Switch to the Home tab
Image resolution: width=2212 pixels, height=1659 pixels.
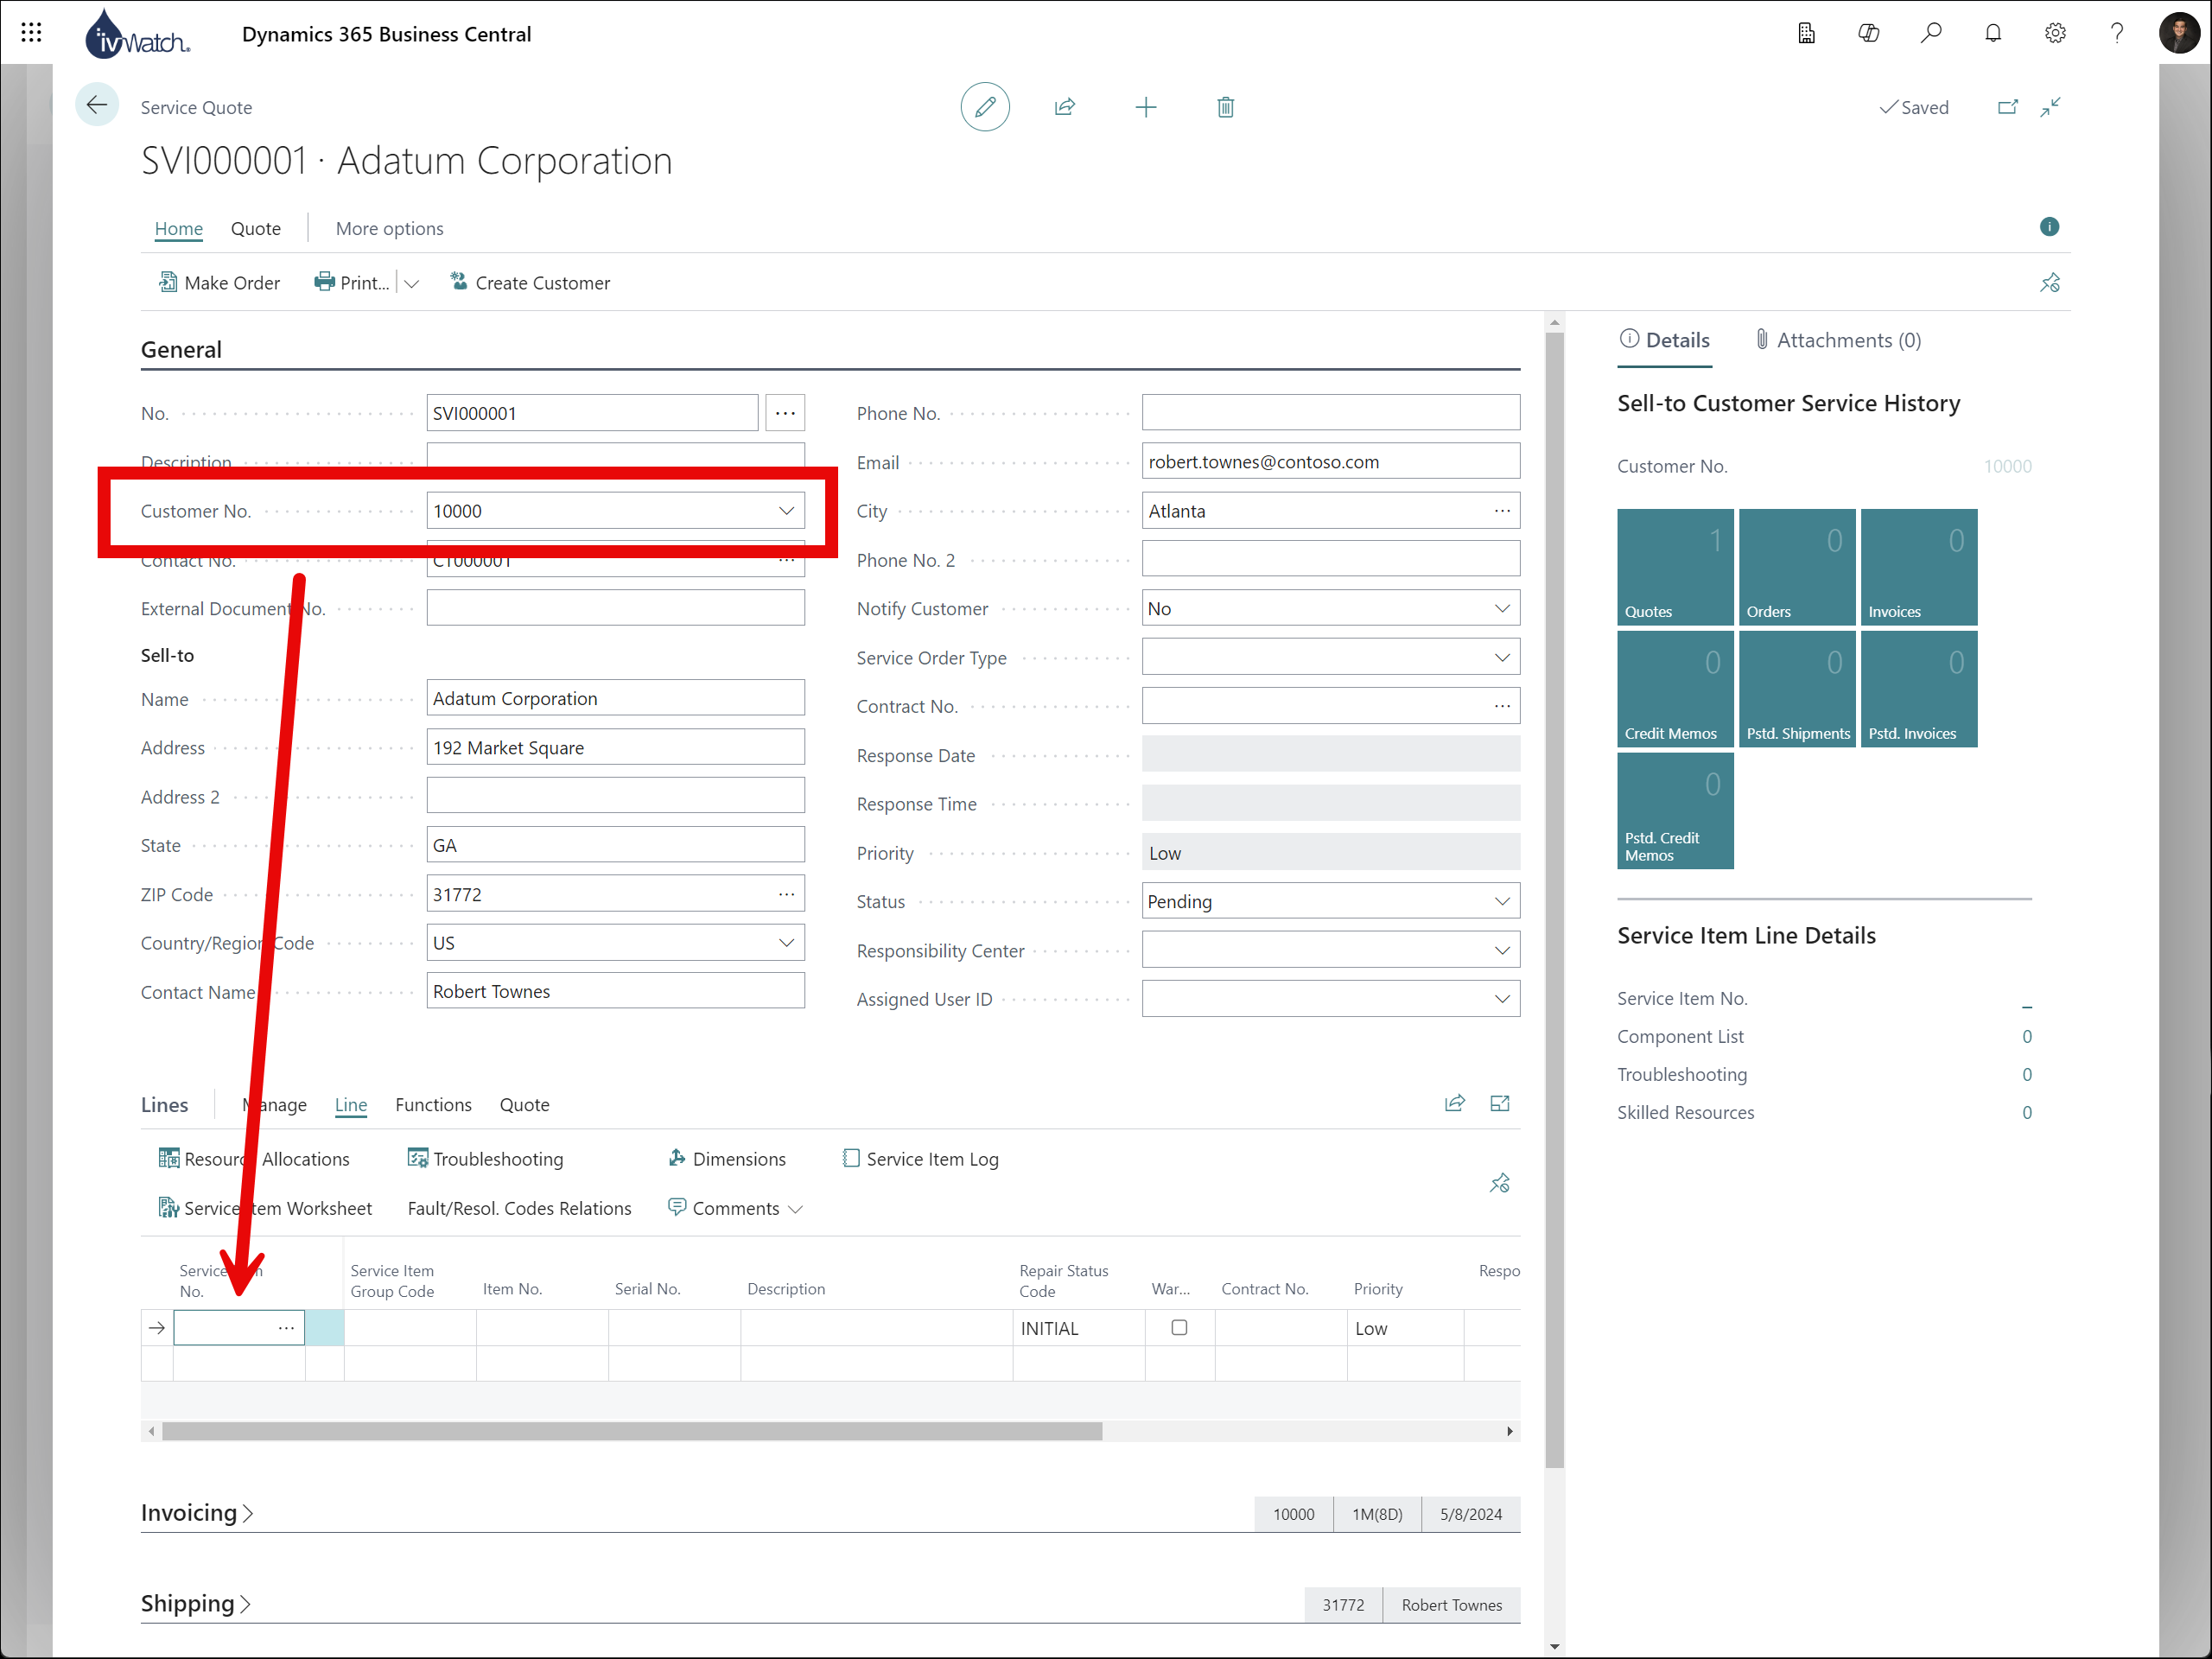pos(179,228)
